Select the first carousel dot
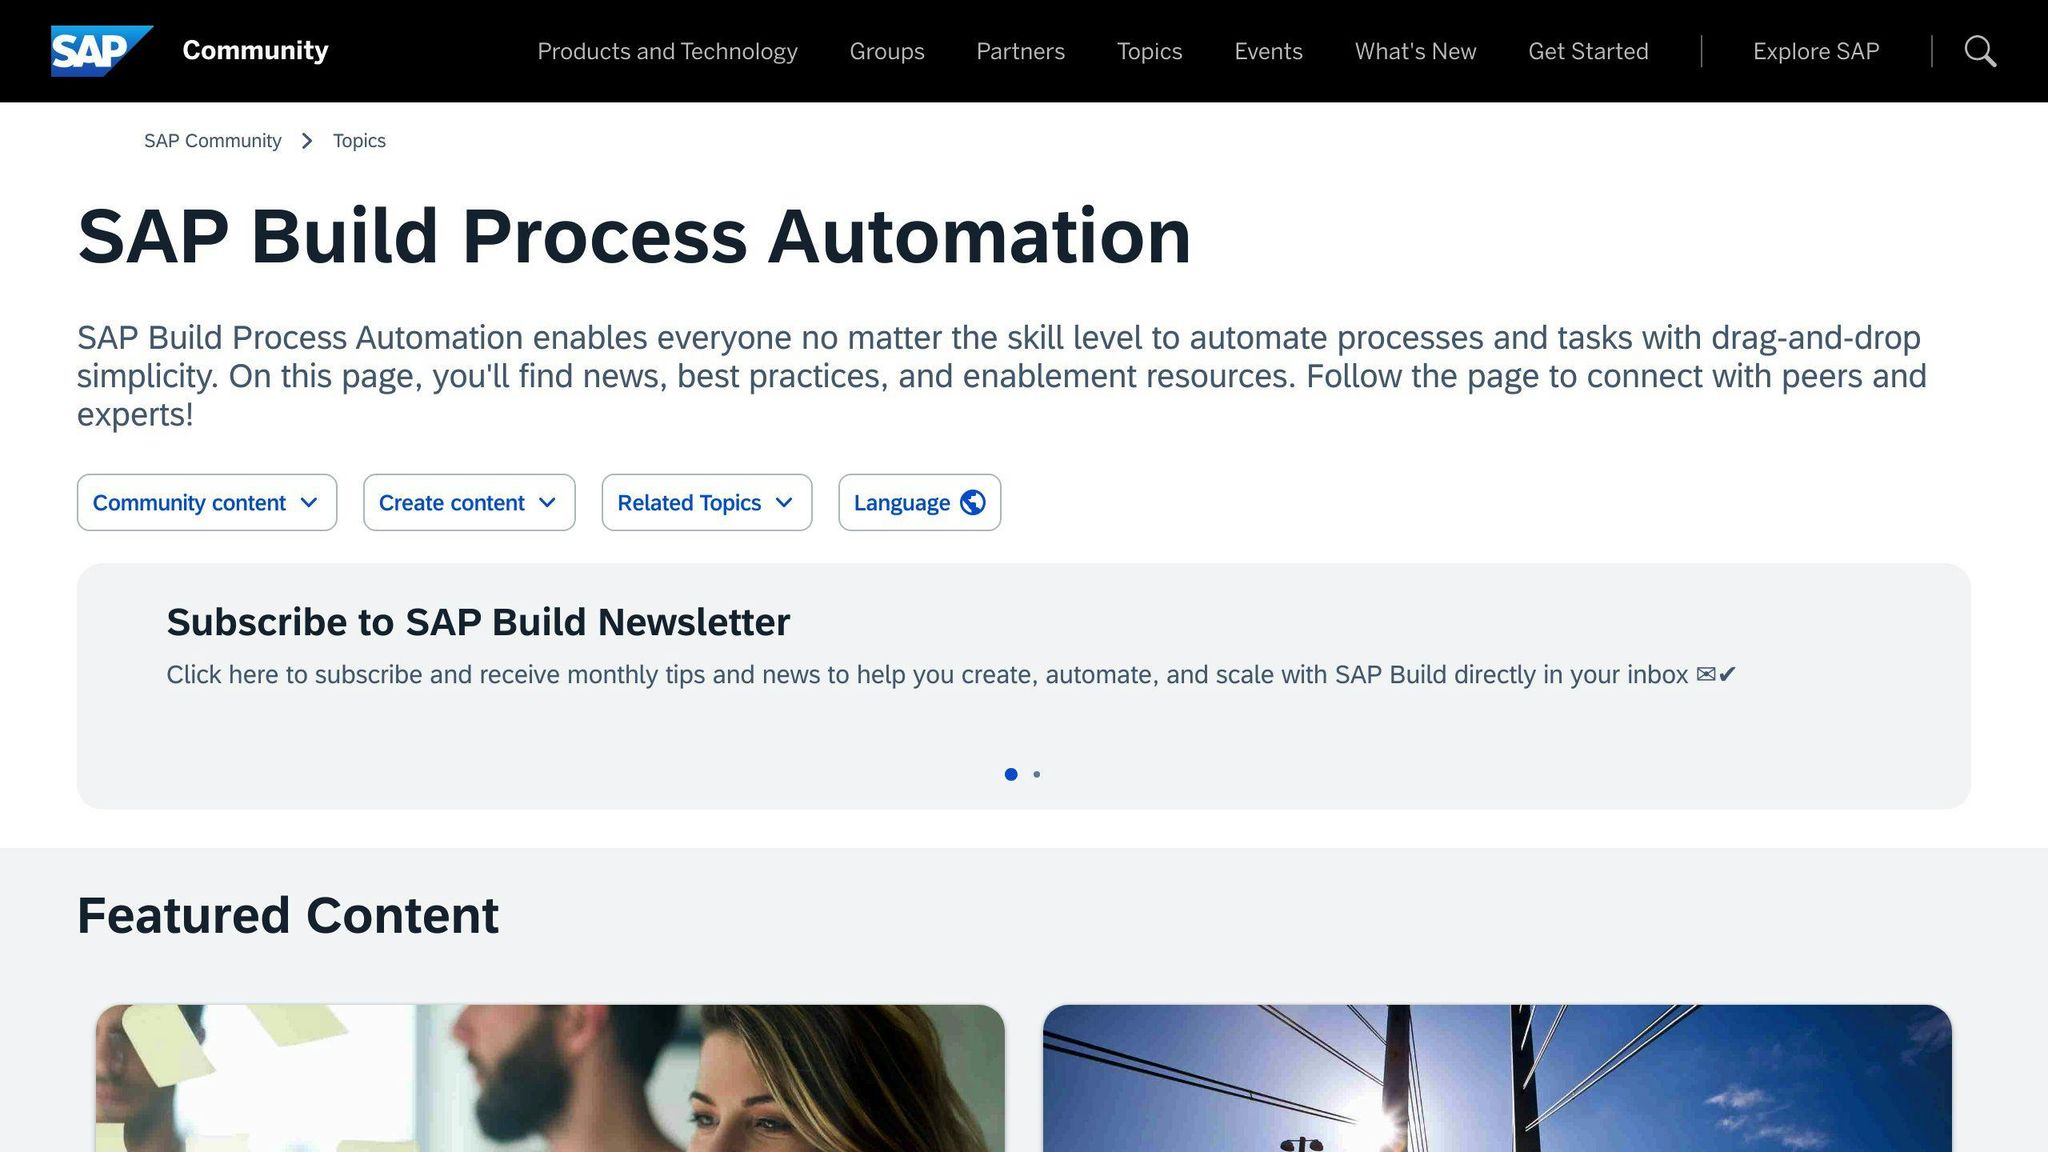The image size is (2048, 1152). pyautogui.click(x=1011, y=774)
